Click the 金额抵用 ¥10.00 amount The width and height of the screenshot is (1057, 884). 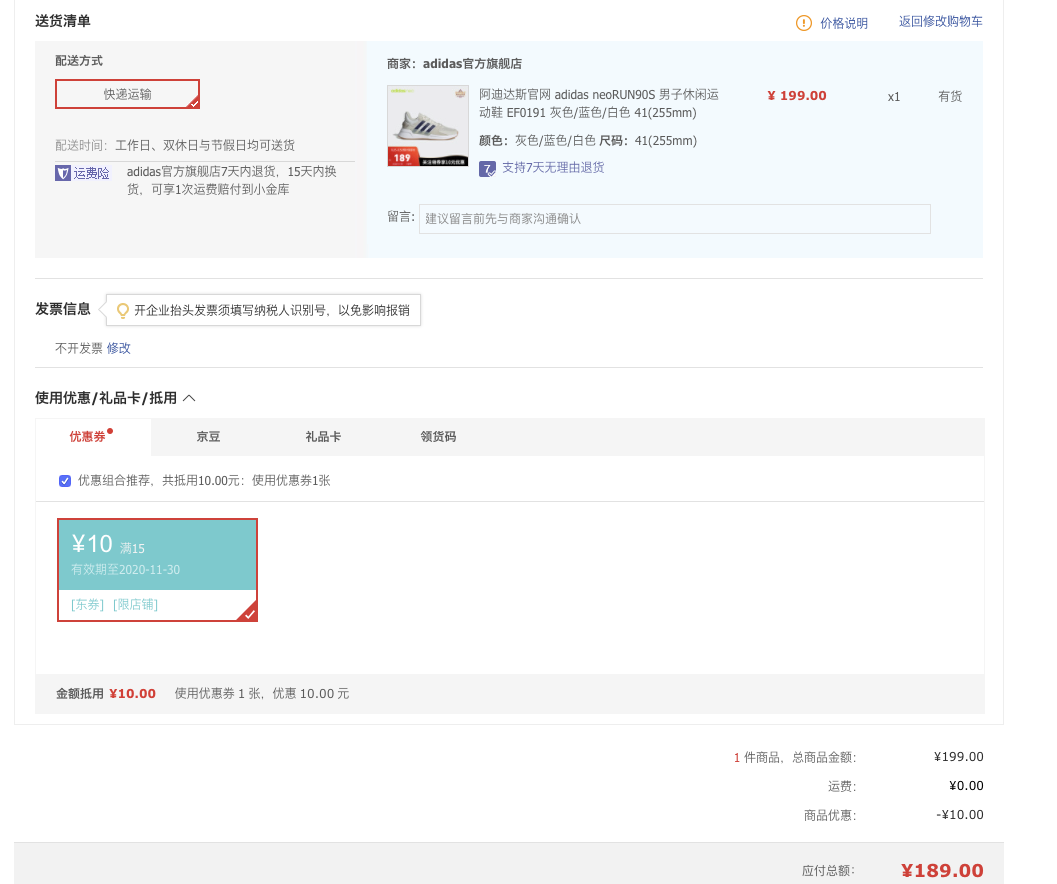pos(132,694)
